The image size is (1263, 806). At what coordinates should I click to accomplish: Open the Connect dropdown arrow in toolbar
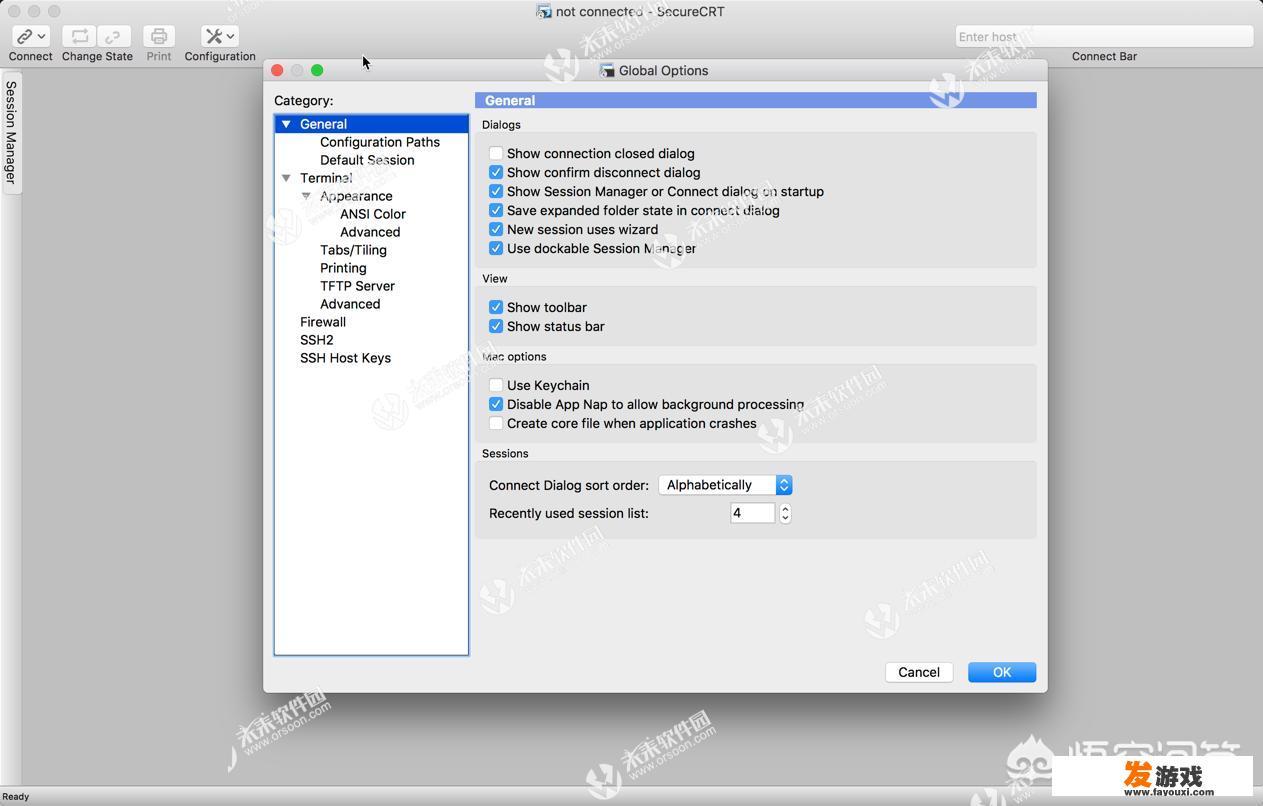click(x=42, y=36)
